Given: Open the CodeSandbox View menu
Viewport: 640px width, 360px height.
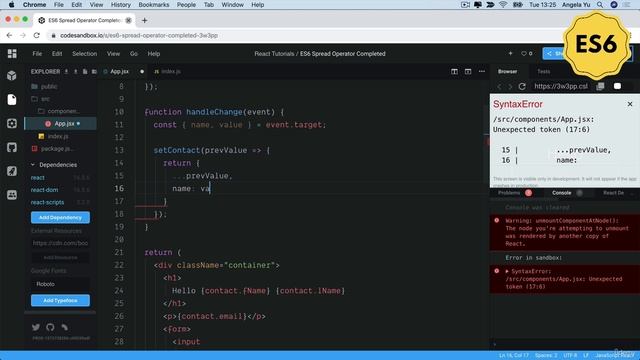Looking at the screenshot, I should pyautogui.click(x=113, y=53).
